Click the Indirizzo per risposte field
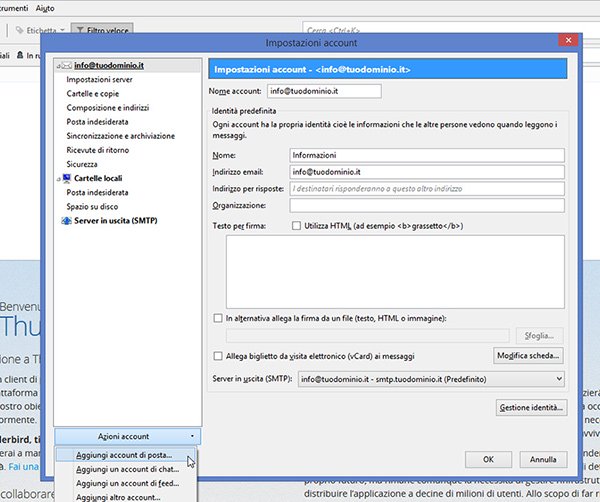 pos(427,189)
